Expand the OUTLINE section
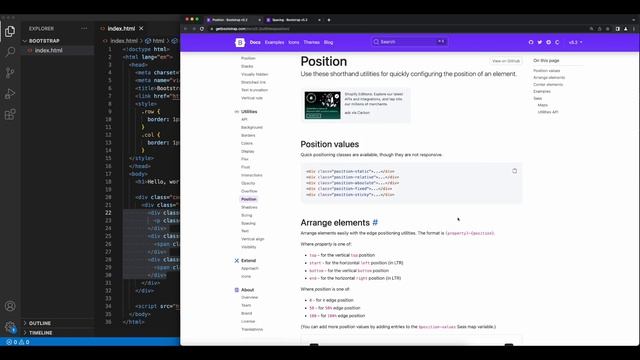Screen dimensions: 640x360 pyautogui.click(x=40, y=323)
